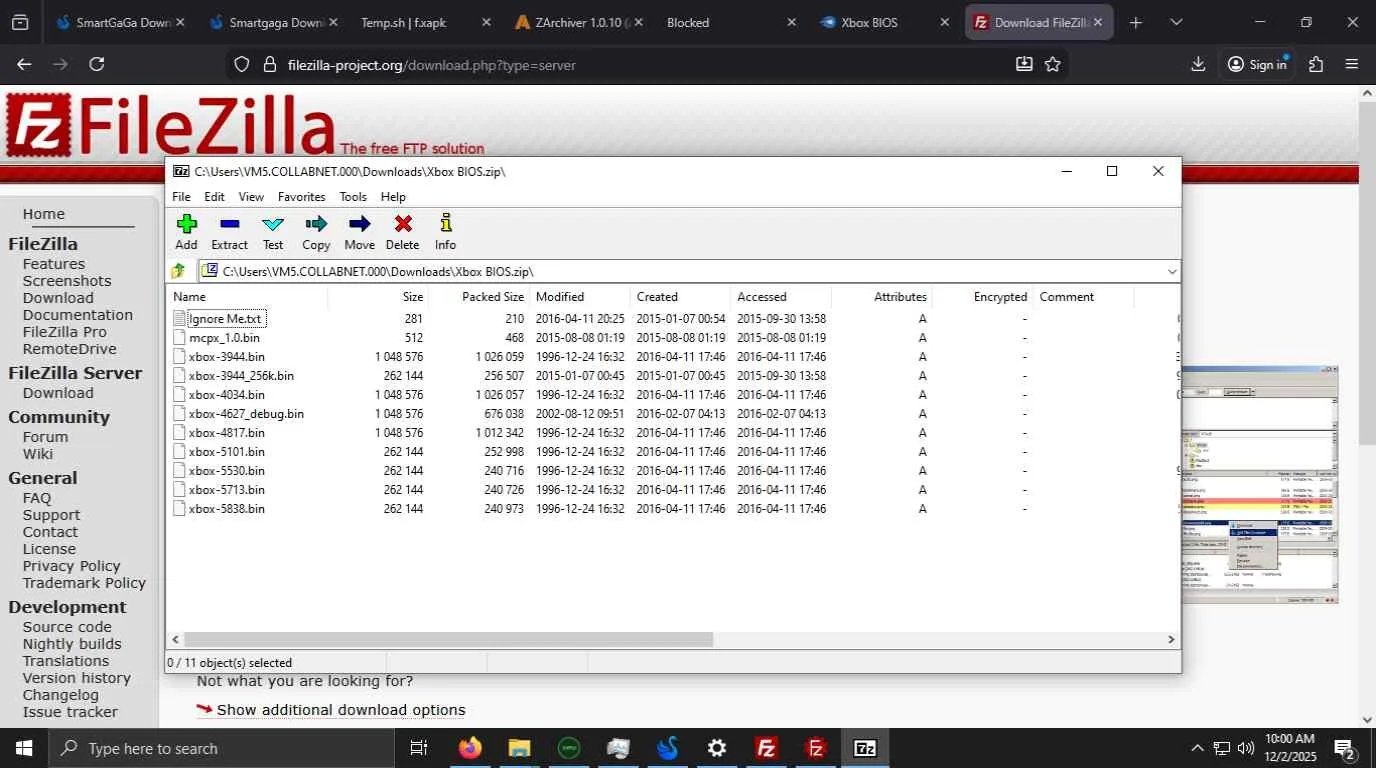Open Task View on the taskbar
The height and width of the screenshot is (768, 1376).
pos(419,748)
